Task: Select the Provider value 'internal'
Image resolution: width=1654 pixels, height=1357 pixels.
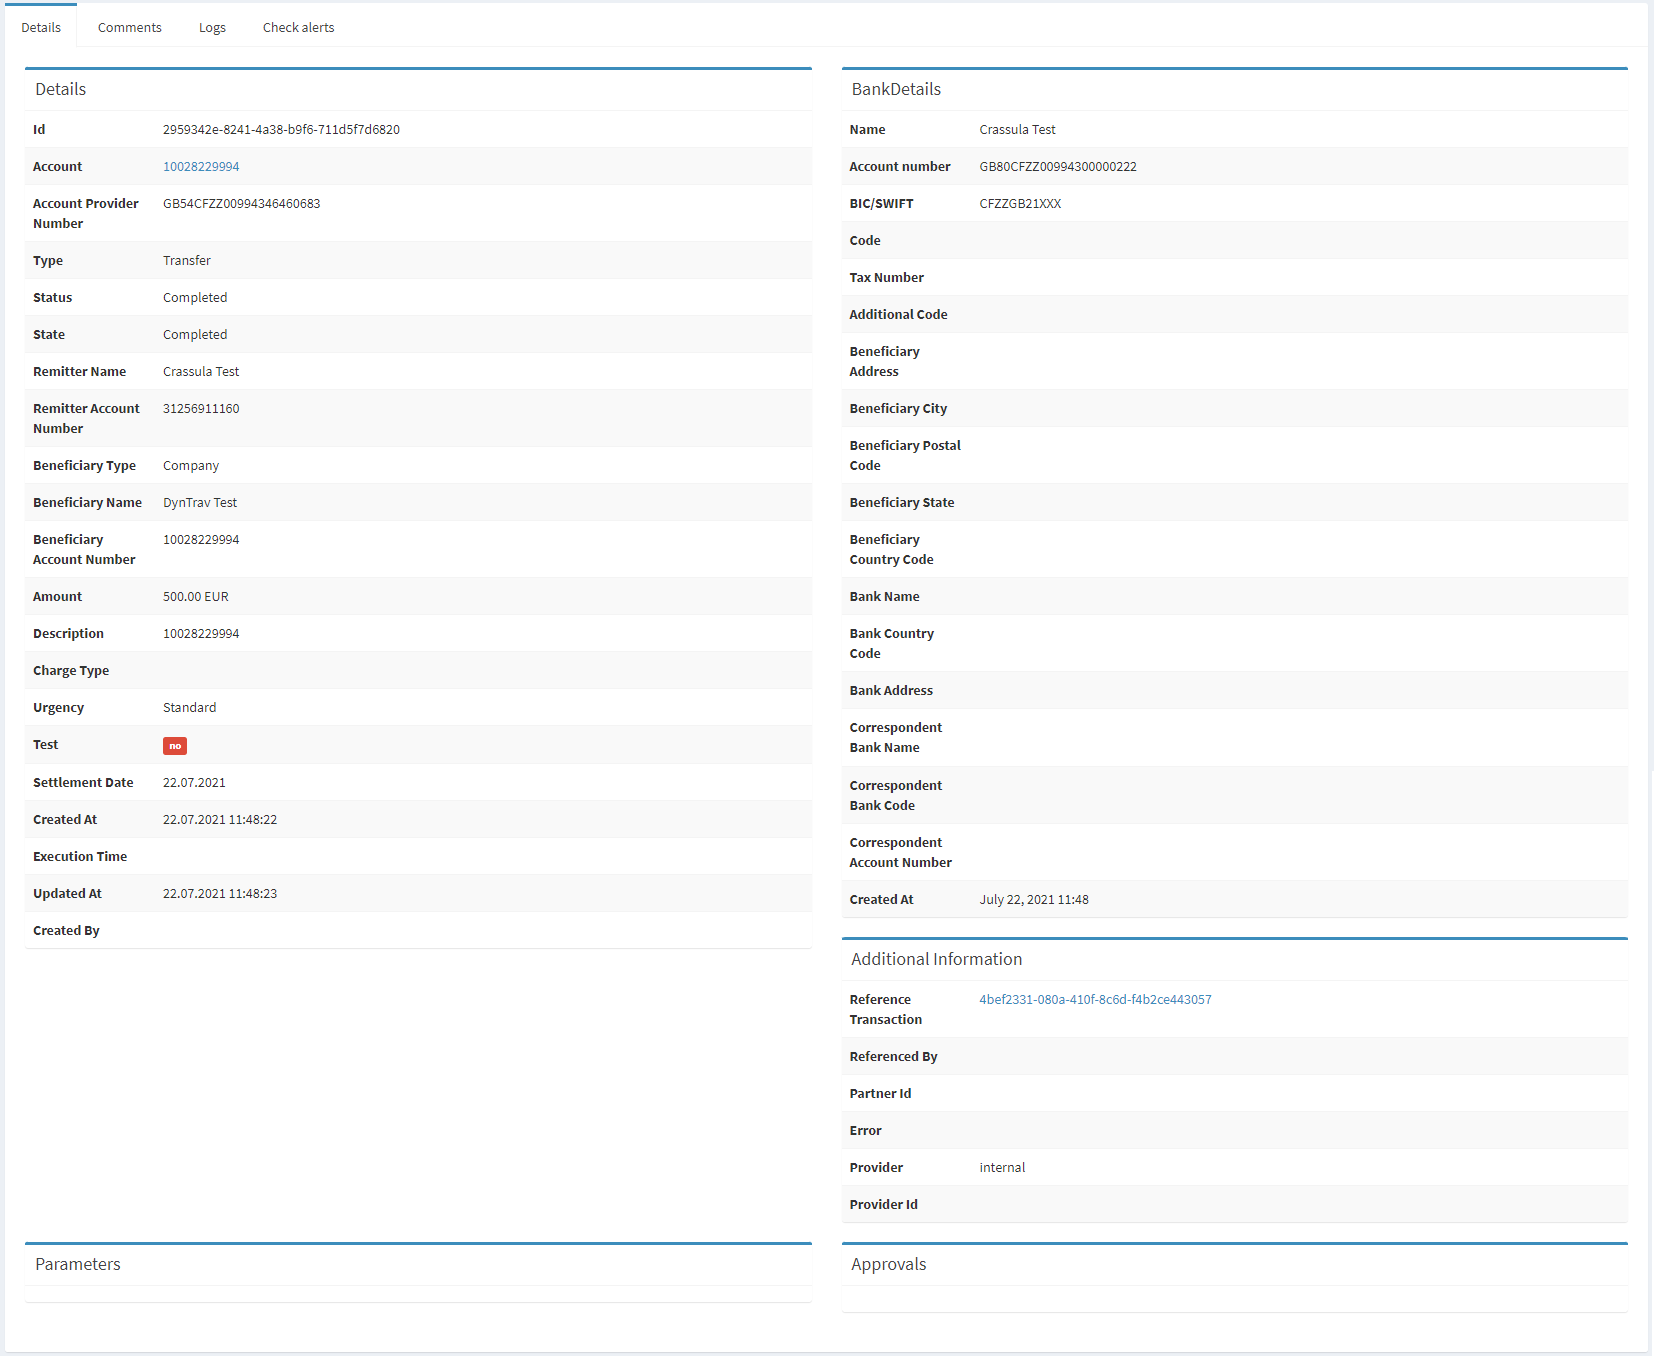Action: [x=1002, y=1167]
